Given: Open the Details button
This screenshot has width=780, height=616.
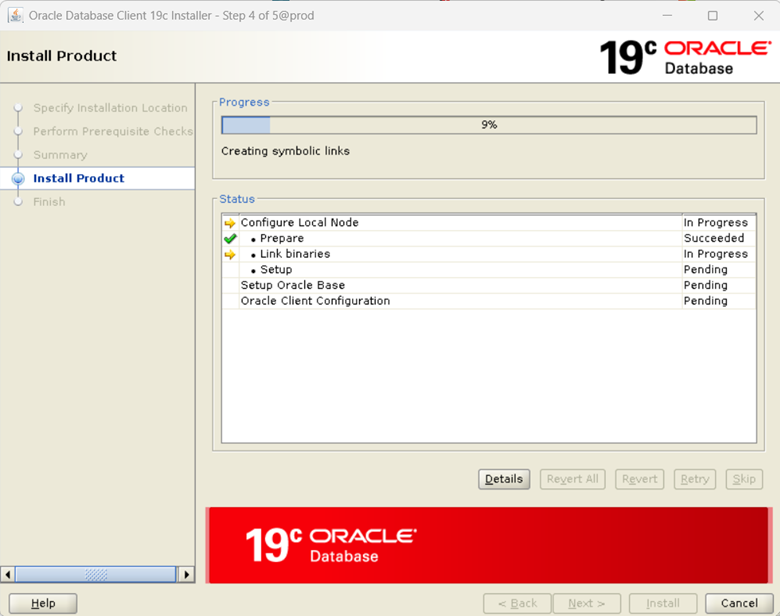Looking at the screenshot, I should coord(504,479).
